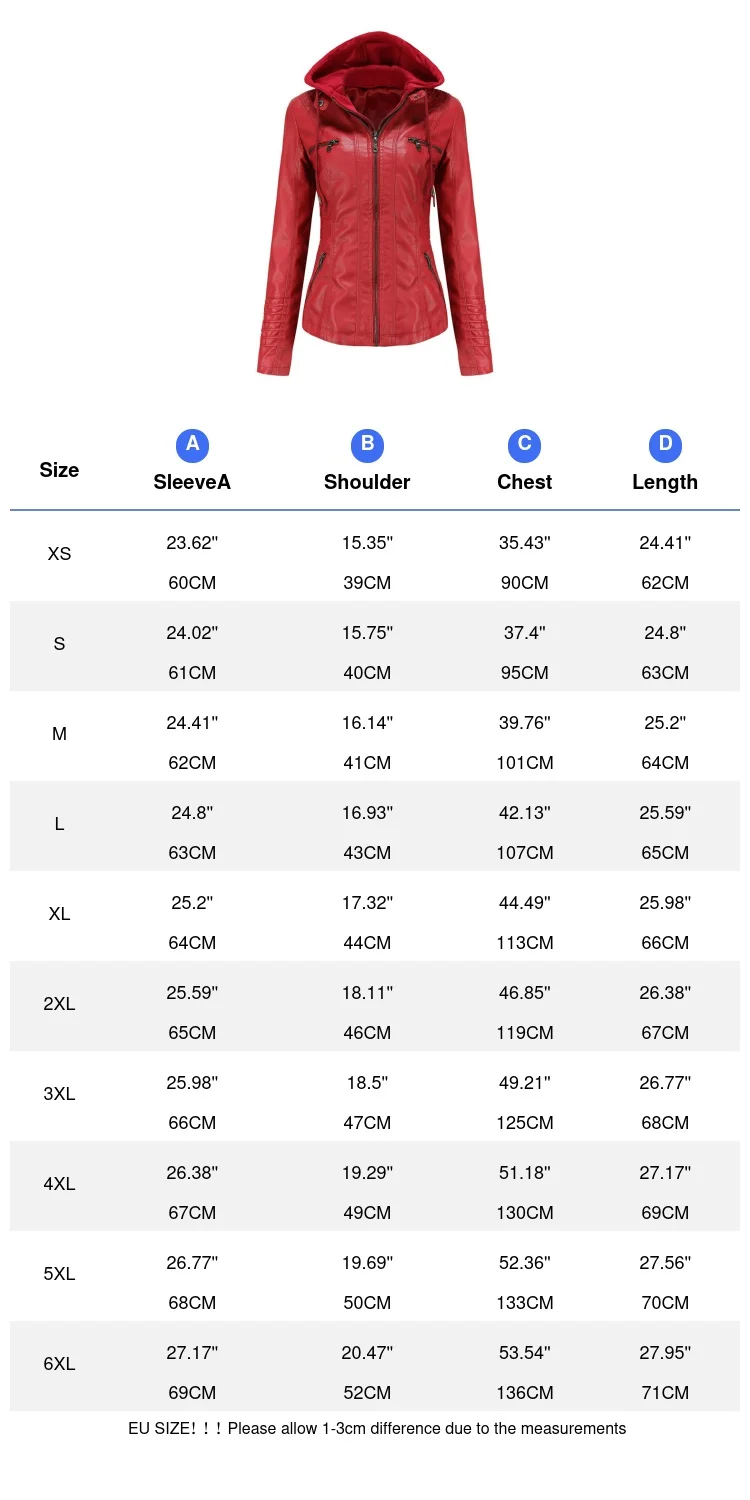Click the blue A circle icon
Image resolution: width=750 pixels, height=1500 pixels.
coord(192,445)
